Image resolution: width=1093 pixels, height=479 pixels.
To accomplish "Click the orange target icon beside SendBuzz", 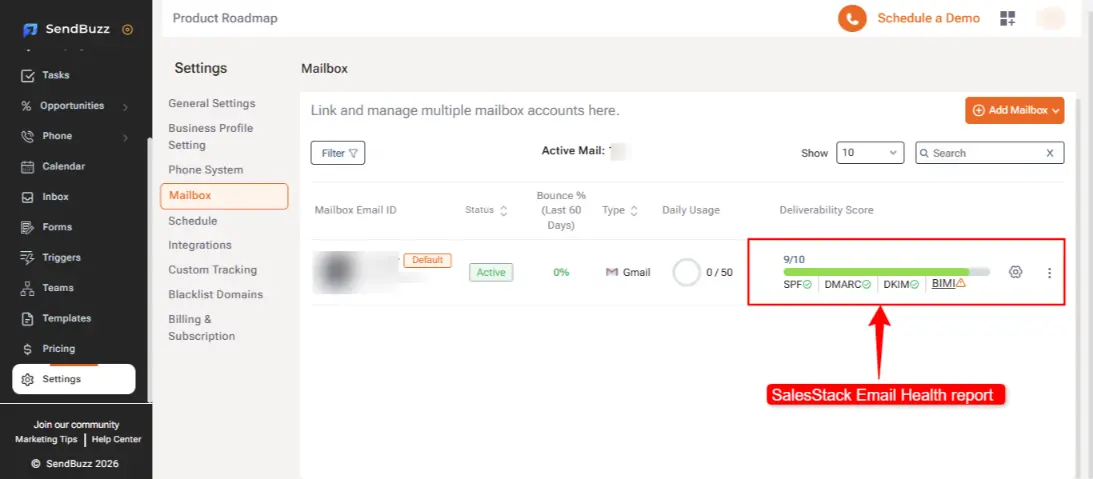I will 127,29.
